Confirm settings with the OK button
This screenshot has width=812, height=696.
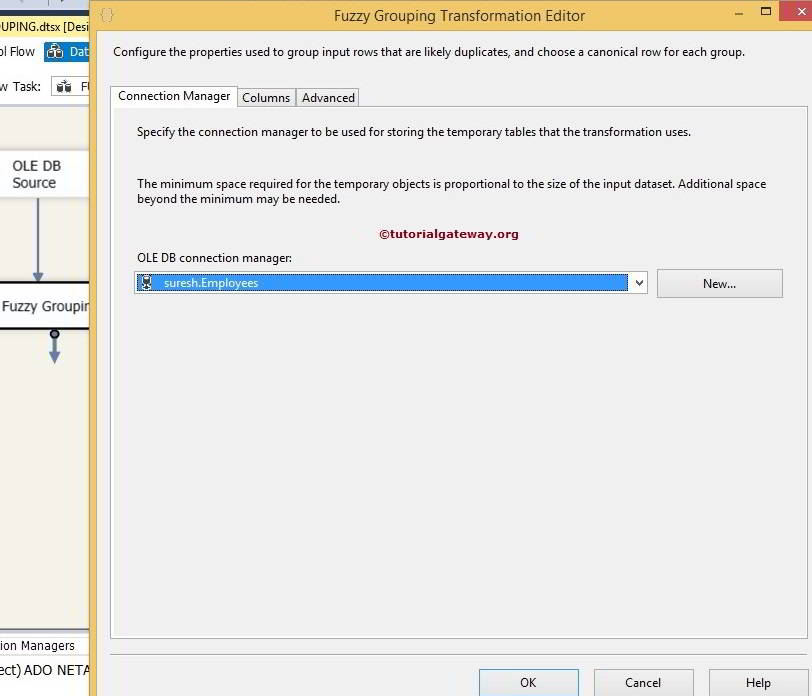(x=528, y=683)
